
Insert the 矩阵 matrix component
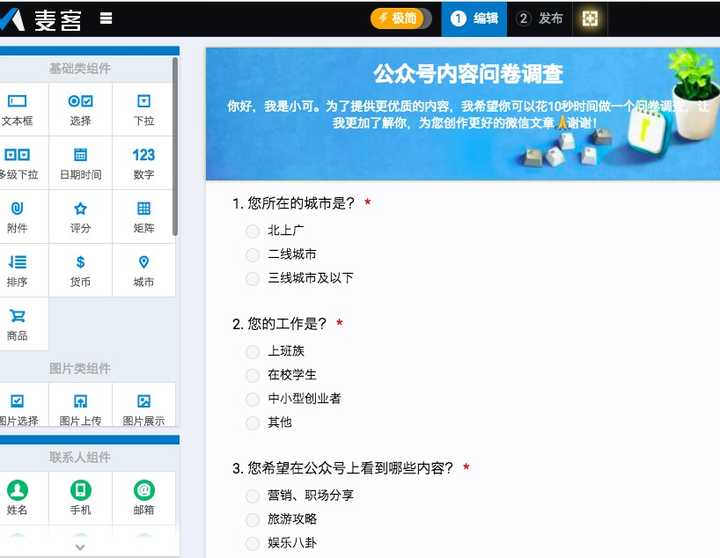(x=143, y=217)
